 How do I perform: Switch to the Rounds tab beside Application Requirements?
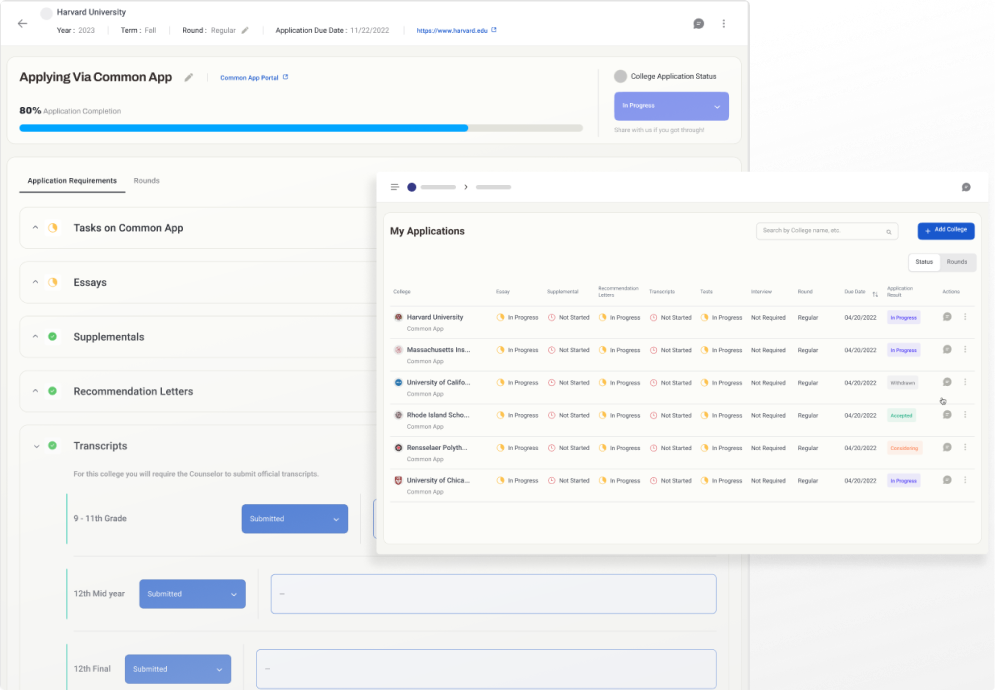click(147, 181)
